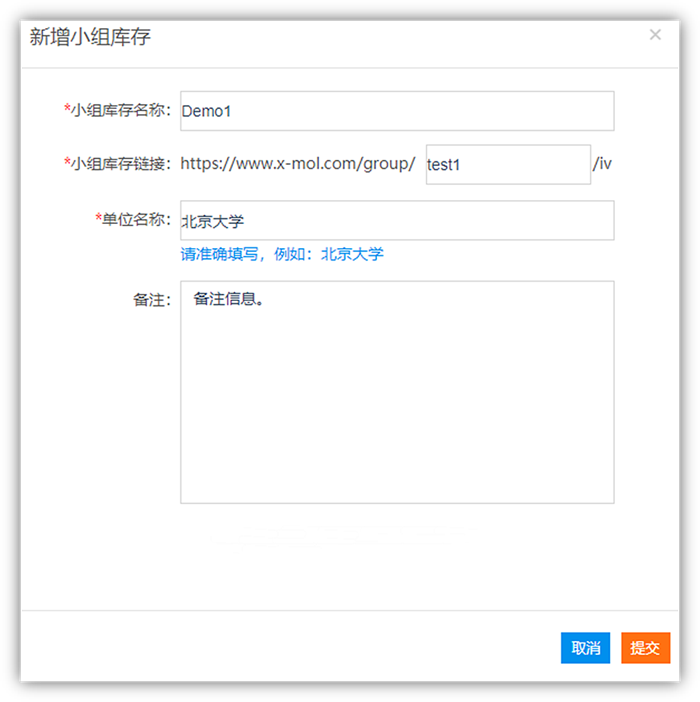Click the 备注 label
Image resolution: width=700 pixels, height=702 pixels.
(x=152, y=300)
